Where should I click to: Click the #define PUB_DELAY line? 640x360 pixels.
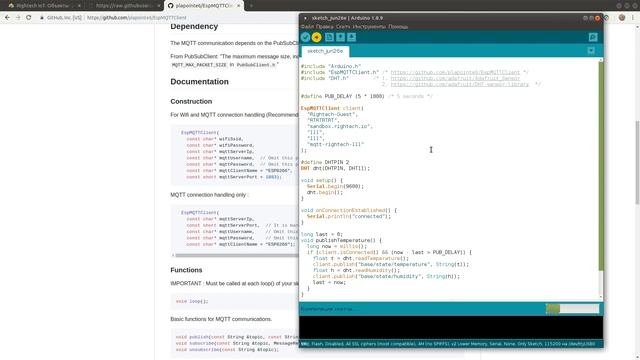367,96
